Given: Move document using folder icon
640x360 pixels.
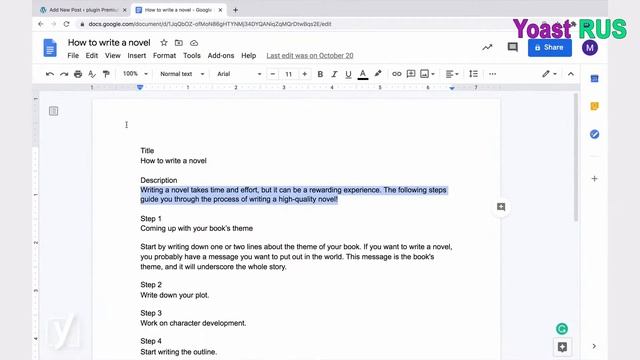Looking at the screenshot, I should [x=179, y=42].
